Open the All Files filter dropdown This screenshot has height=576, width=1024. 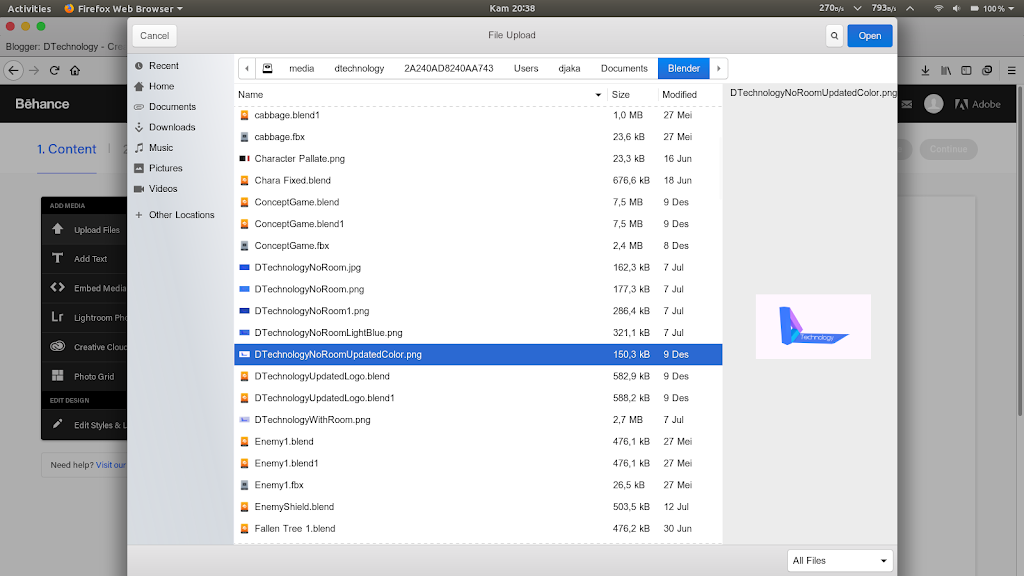click(x=840, y=561)
